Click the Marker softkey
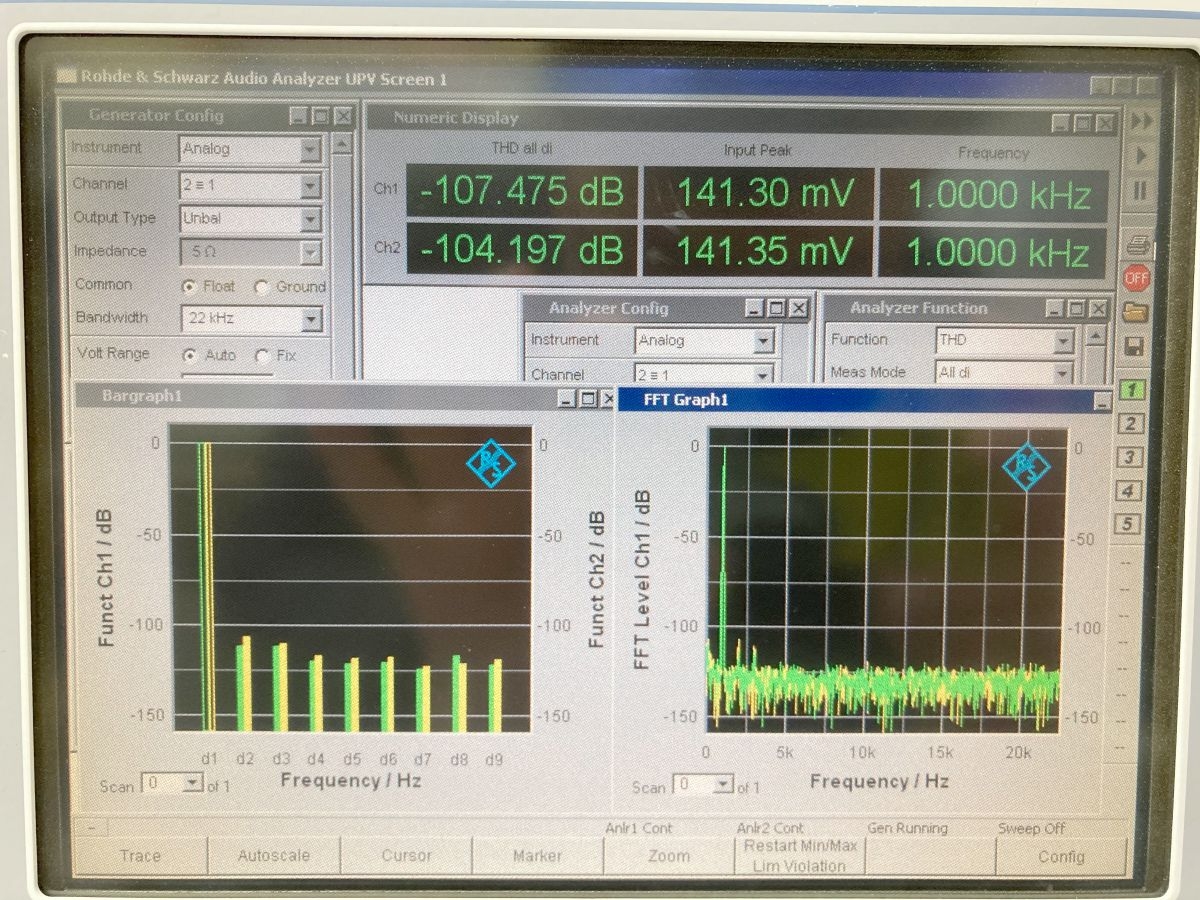 tap(537, 857)
